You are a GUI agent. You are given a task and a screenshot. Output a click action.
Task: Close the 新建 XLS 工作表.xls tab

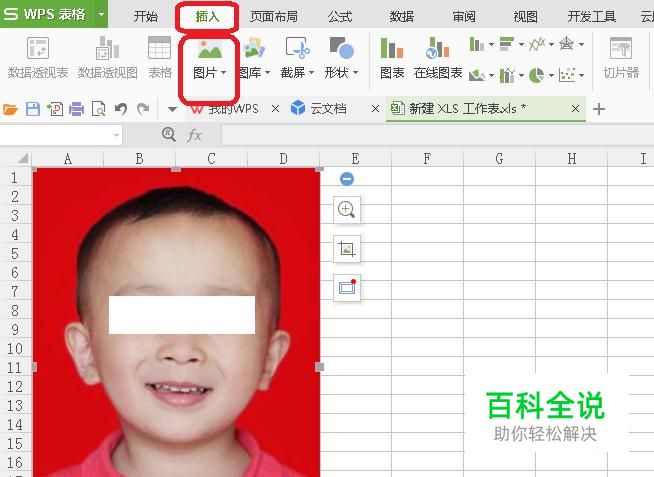click(x=575, y=109)
